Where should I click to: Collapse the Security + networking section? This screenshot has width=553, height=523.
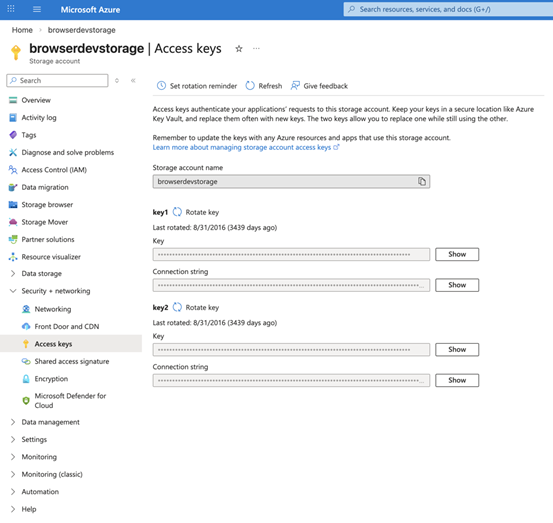(x=13, y=291)
